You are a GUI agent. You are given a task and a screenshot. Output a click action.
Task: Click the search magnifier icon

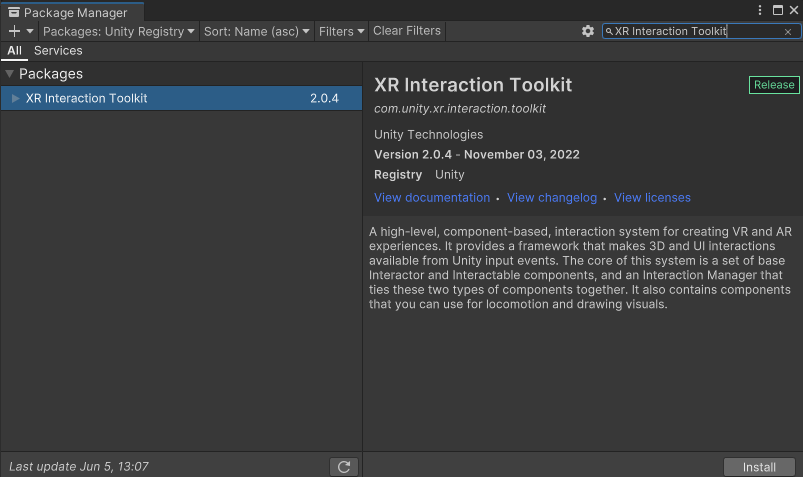609,31
